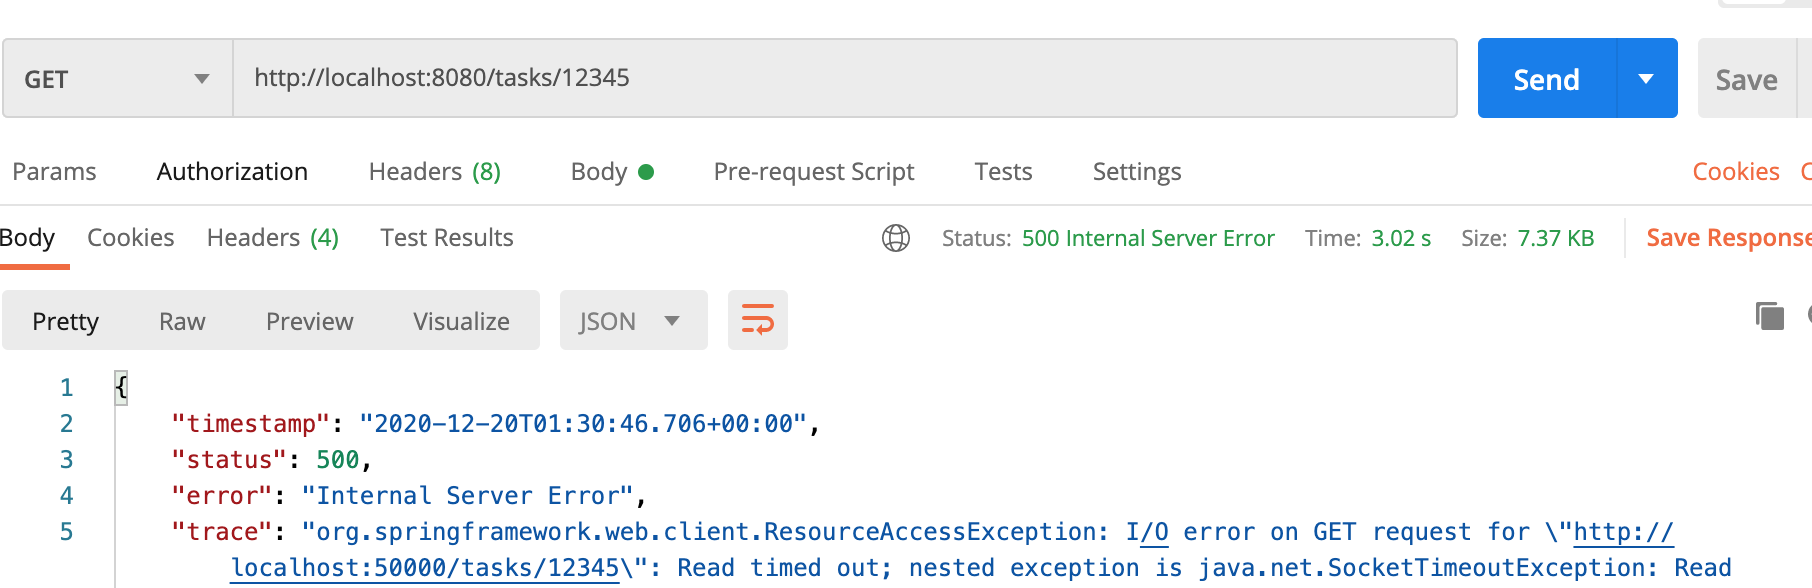Viewport: 1812px width, 588px height.
Task: Copy response body with the copy icon
Action: 1769,316
